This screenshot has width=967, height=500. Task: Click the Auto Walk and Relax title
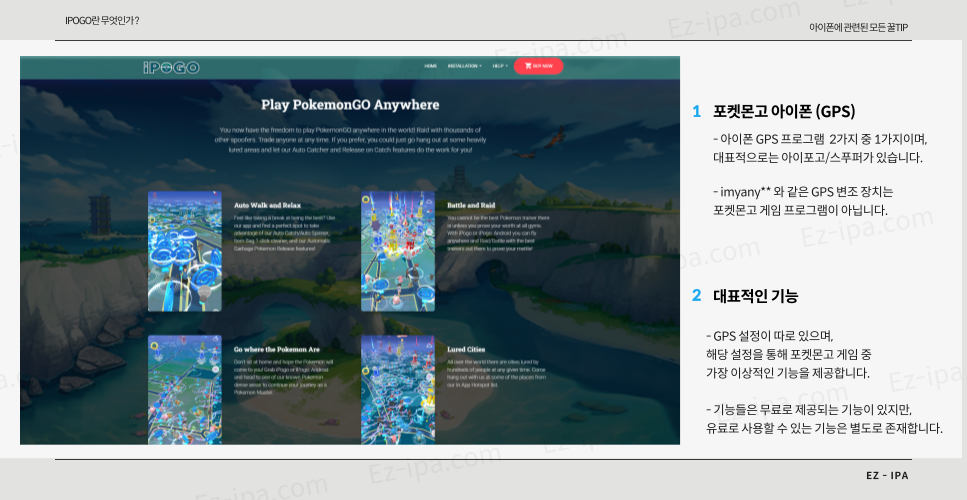268,205
